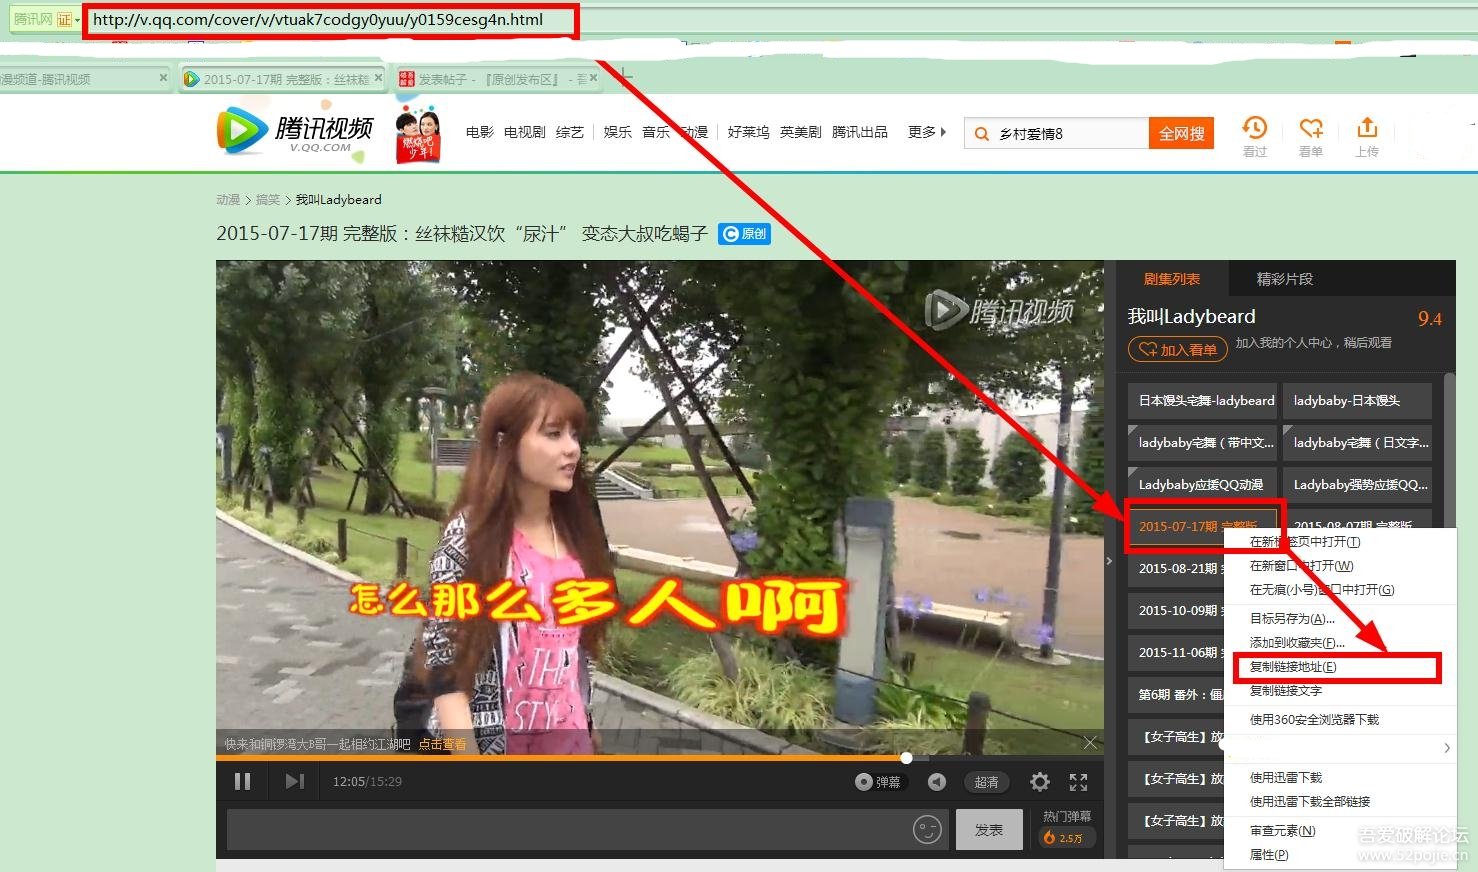Click the video progress bar handle
Screen dimensions: 1478x872
(906, 757)
